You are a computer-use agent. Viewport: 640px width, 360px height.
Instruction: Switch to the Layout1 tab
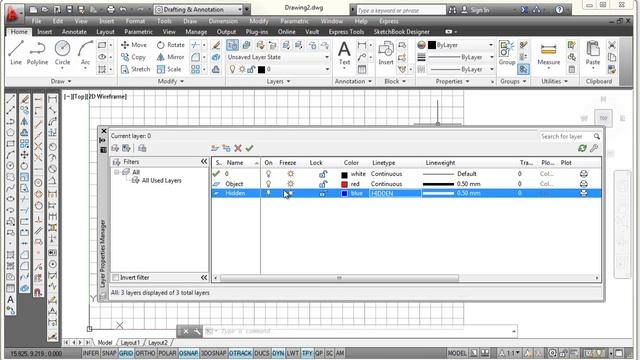[130, 342]
